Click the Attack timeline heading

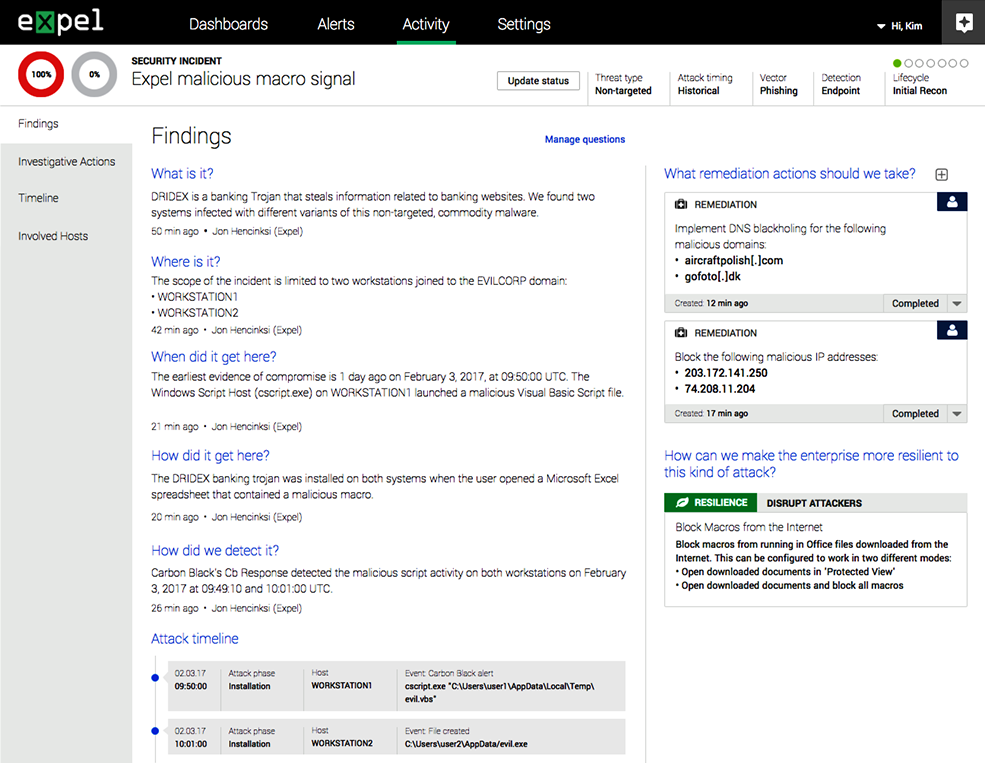(x=195, y=639)
